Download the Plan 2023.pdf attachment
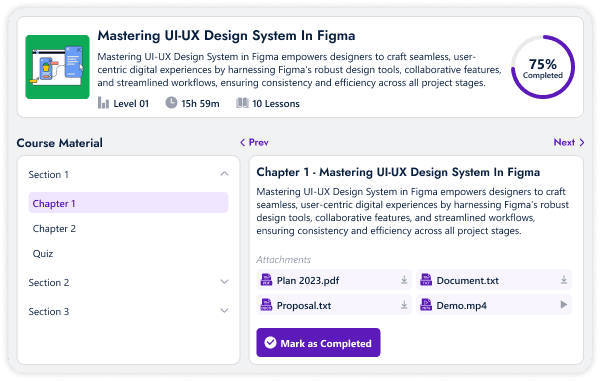The image size is (600, 381). click(x=404, y=280)
